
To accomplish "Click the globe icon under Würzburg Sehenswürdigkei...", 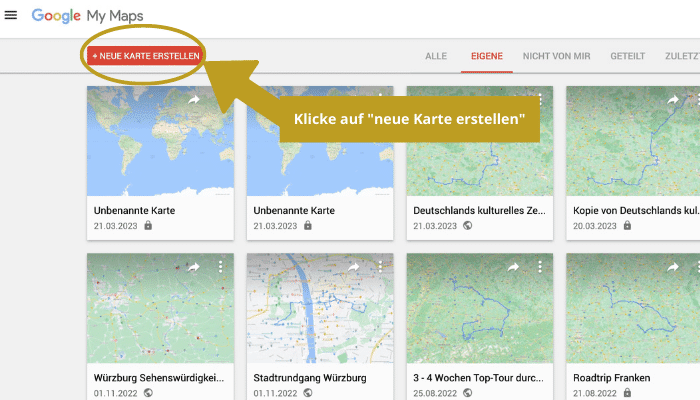I will (148, 393).
